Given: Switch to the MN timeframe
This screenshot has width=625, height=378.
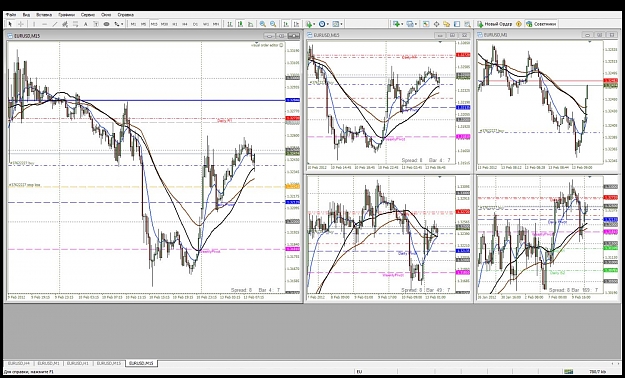Looking at the screenshot, I should 216,24.
